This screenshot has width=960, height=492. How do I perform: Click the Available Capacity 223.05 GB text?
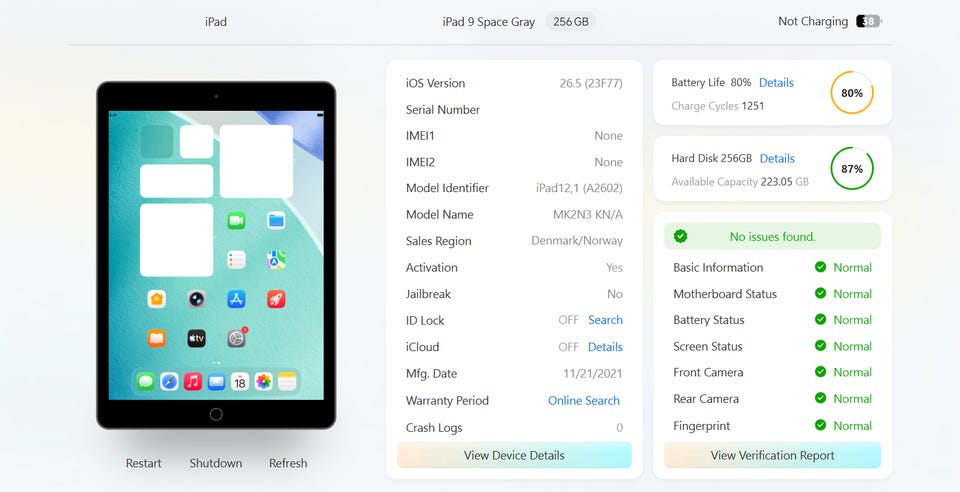[740, 182]
